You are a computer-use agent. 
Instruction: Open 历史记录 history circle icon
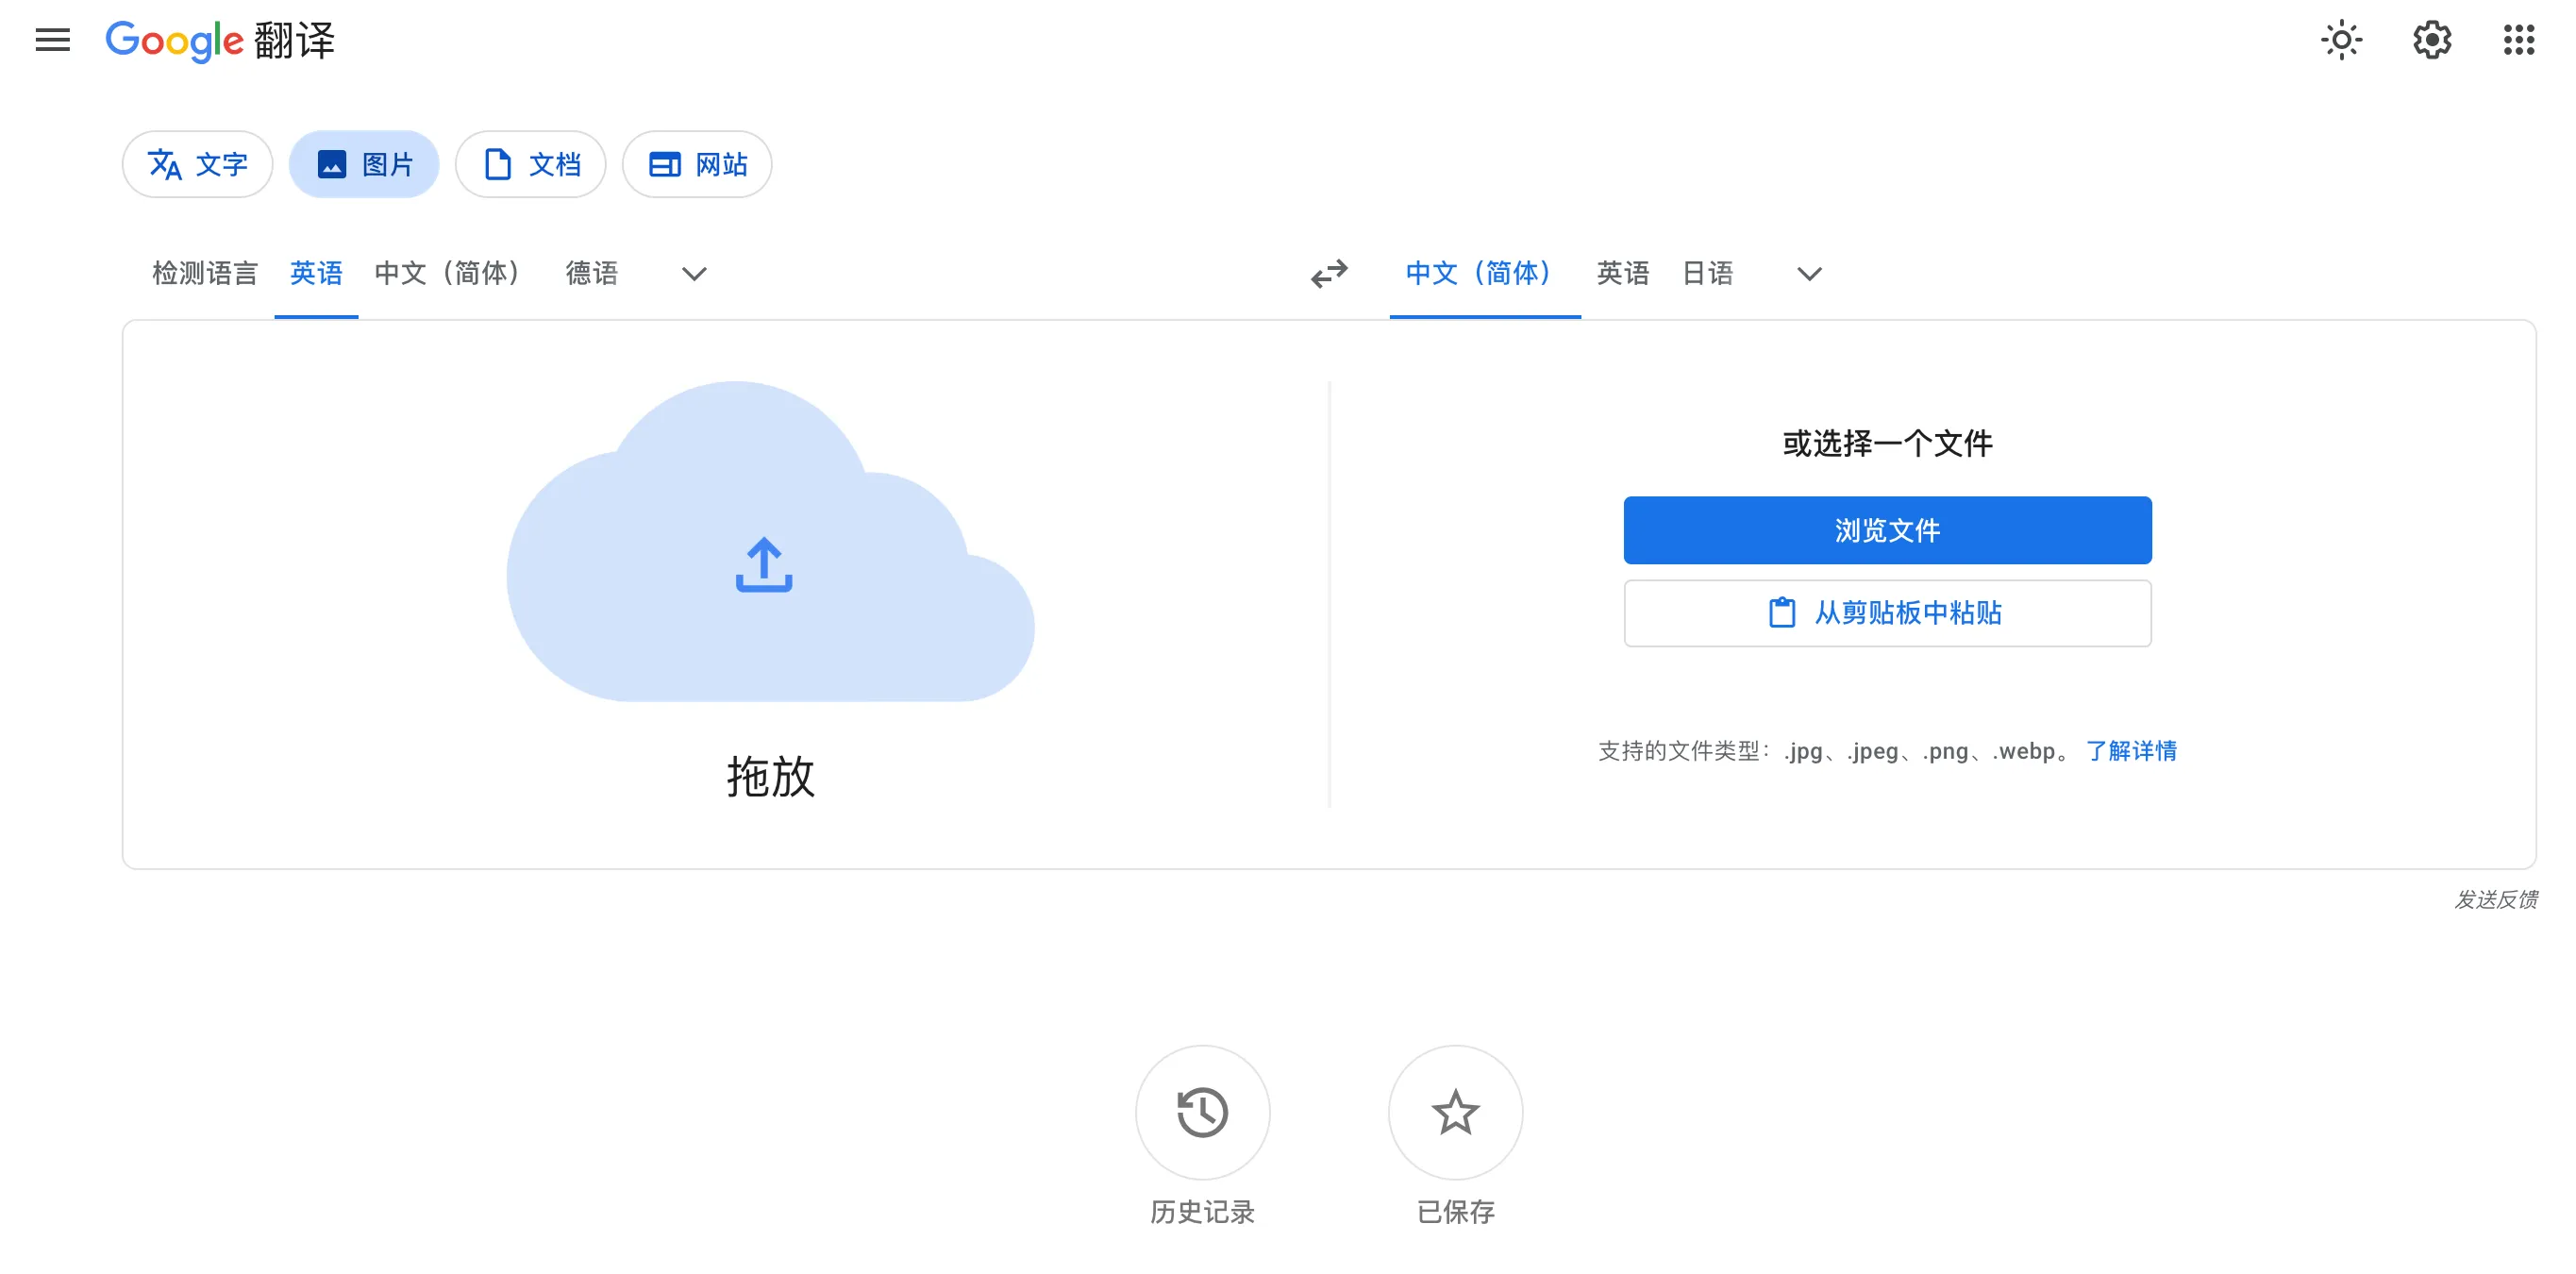1202,1112
